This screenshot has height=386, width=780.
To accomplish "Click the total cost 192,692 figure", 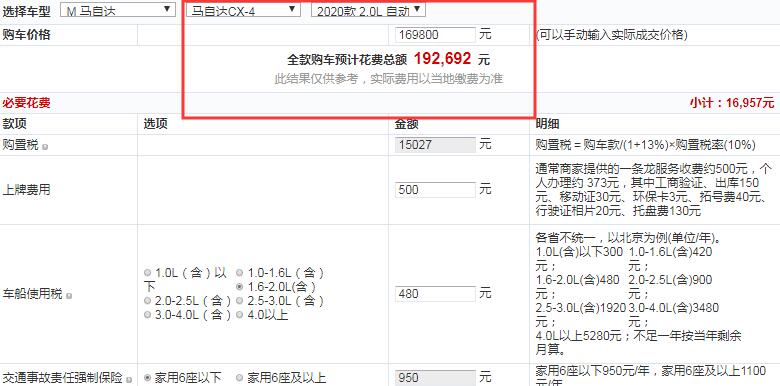I will 442,59.
